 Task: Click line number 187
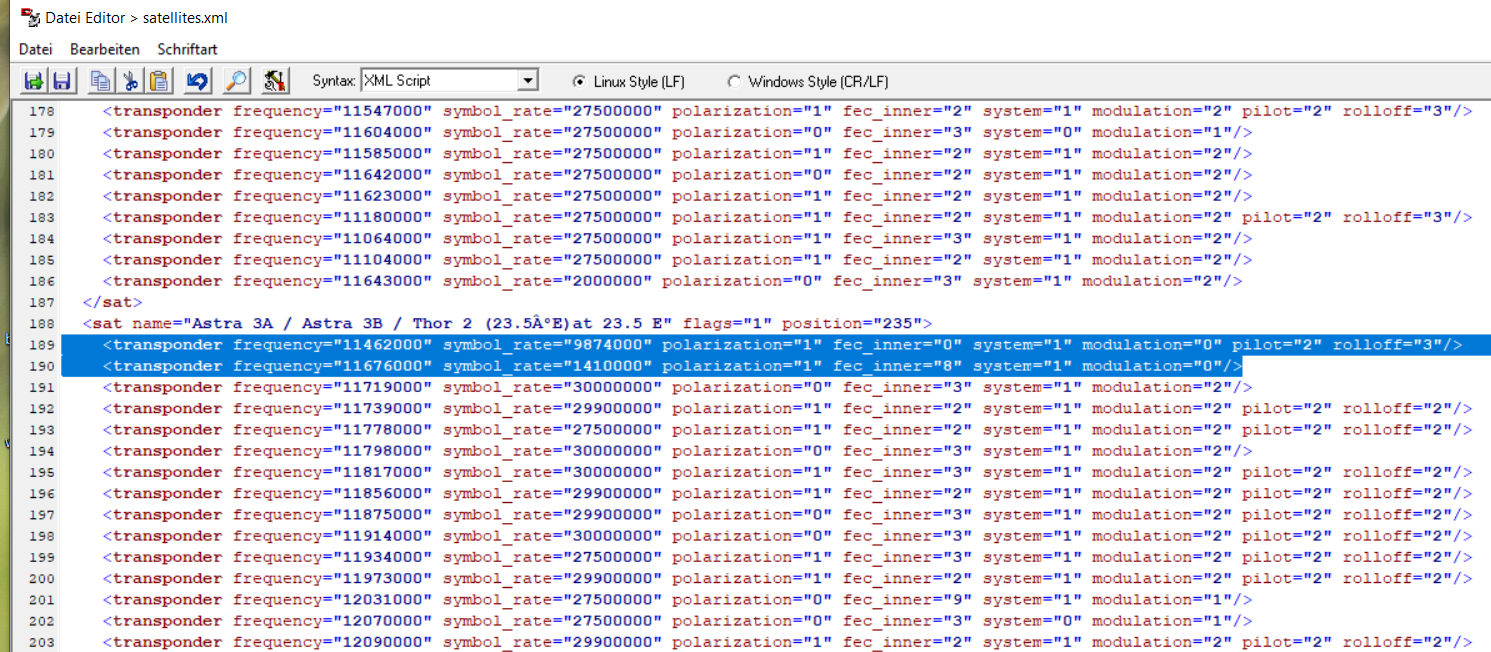[x=42, y=302]
